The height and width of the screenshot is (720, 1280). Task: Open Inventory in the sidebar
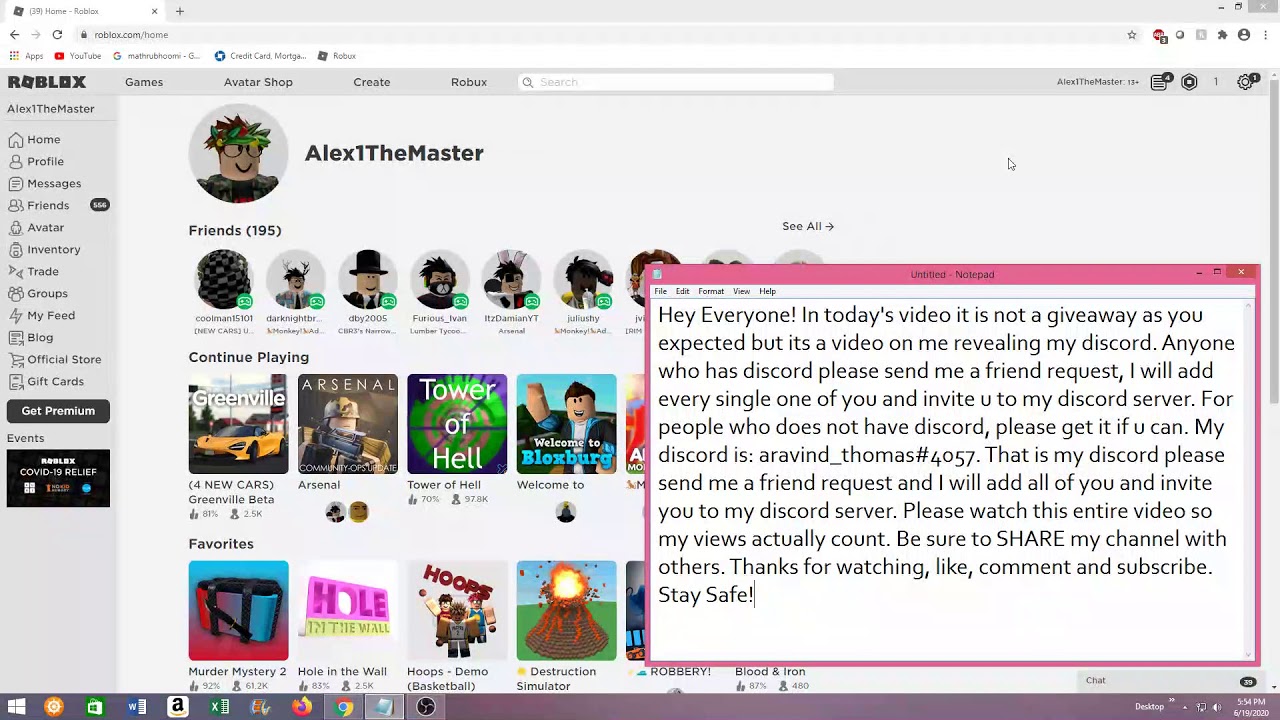(x=44, y=249)
